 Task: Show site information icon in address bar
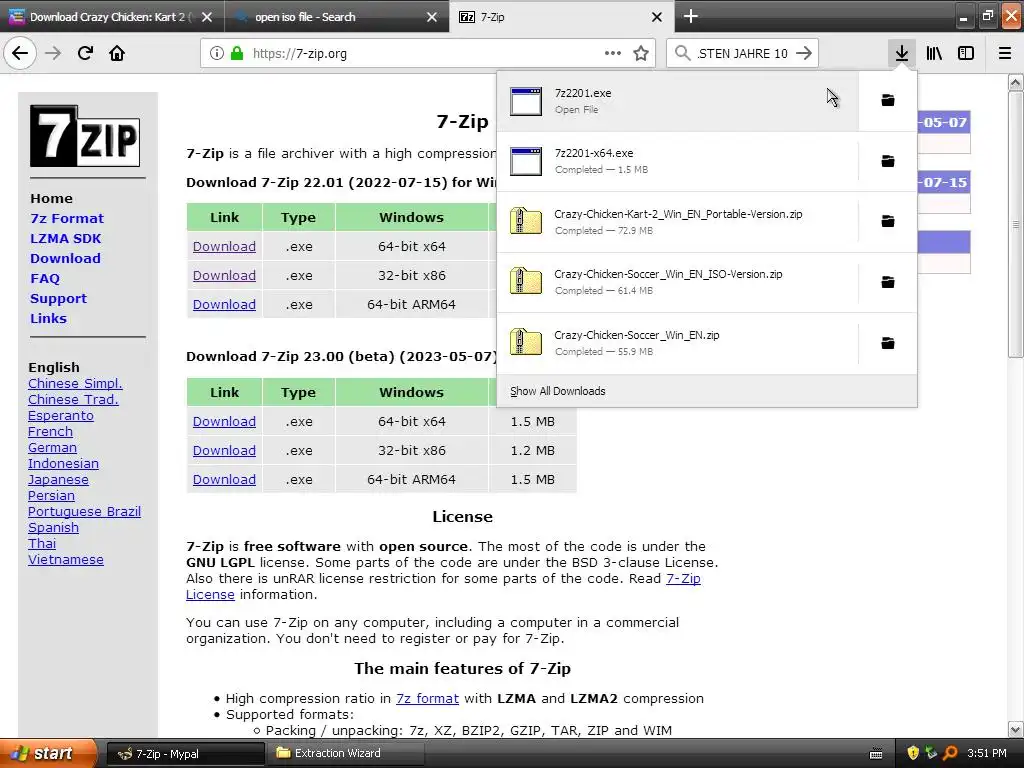point(217,54)
